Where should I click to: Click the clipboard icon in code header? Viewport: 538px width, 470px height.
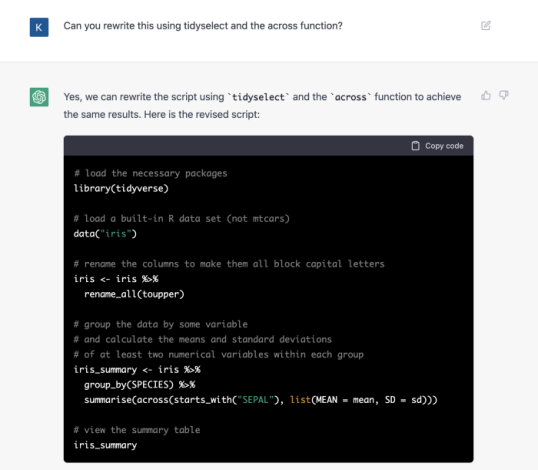[415, 146]
